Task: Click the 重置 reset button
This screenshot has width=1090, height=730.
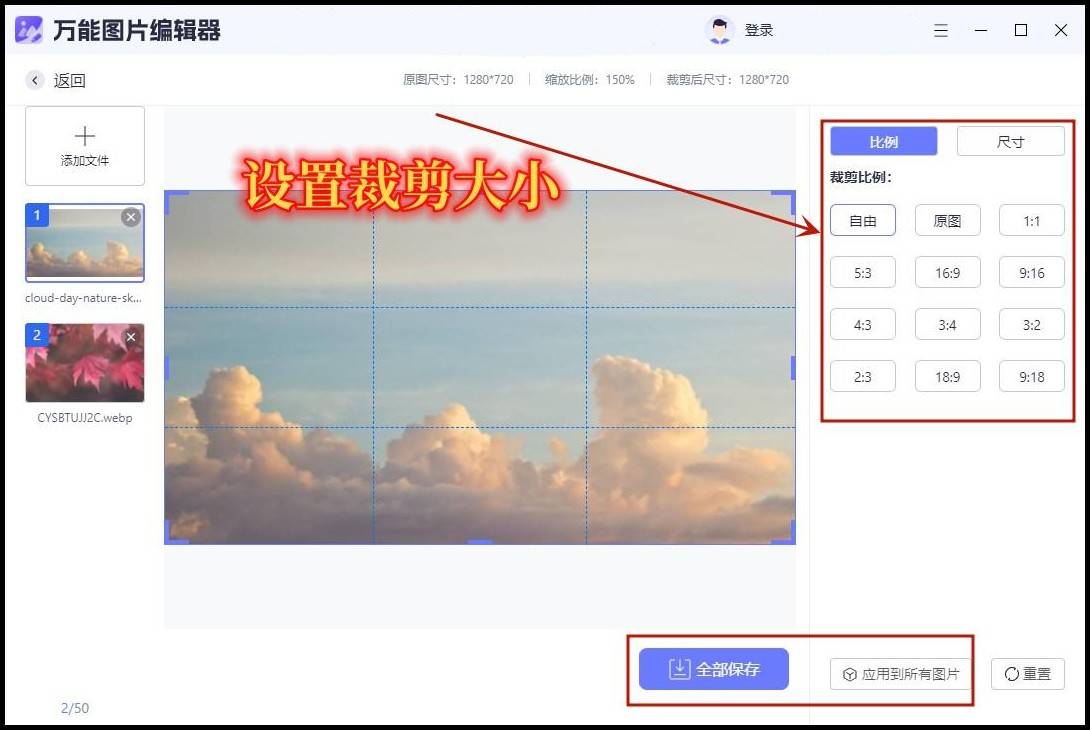Action: 1027,674
